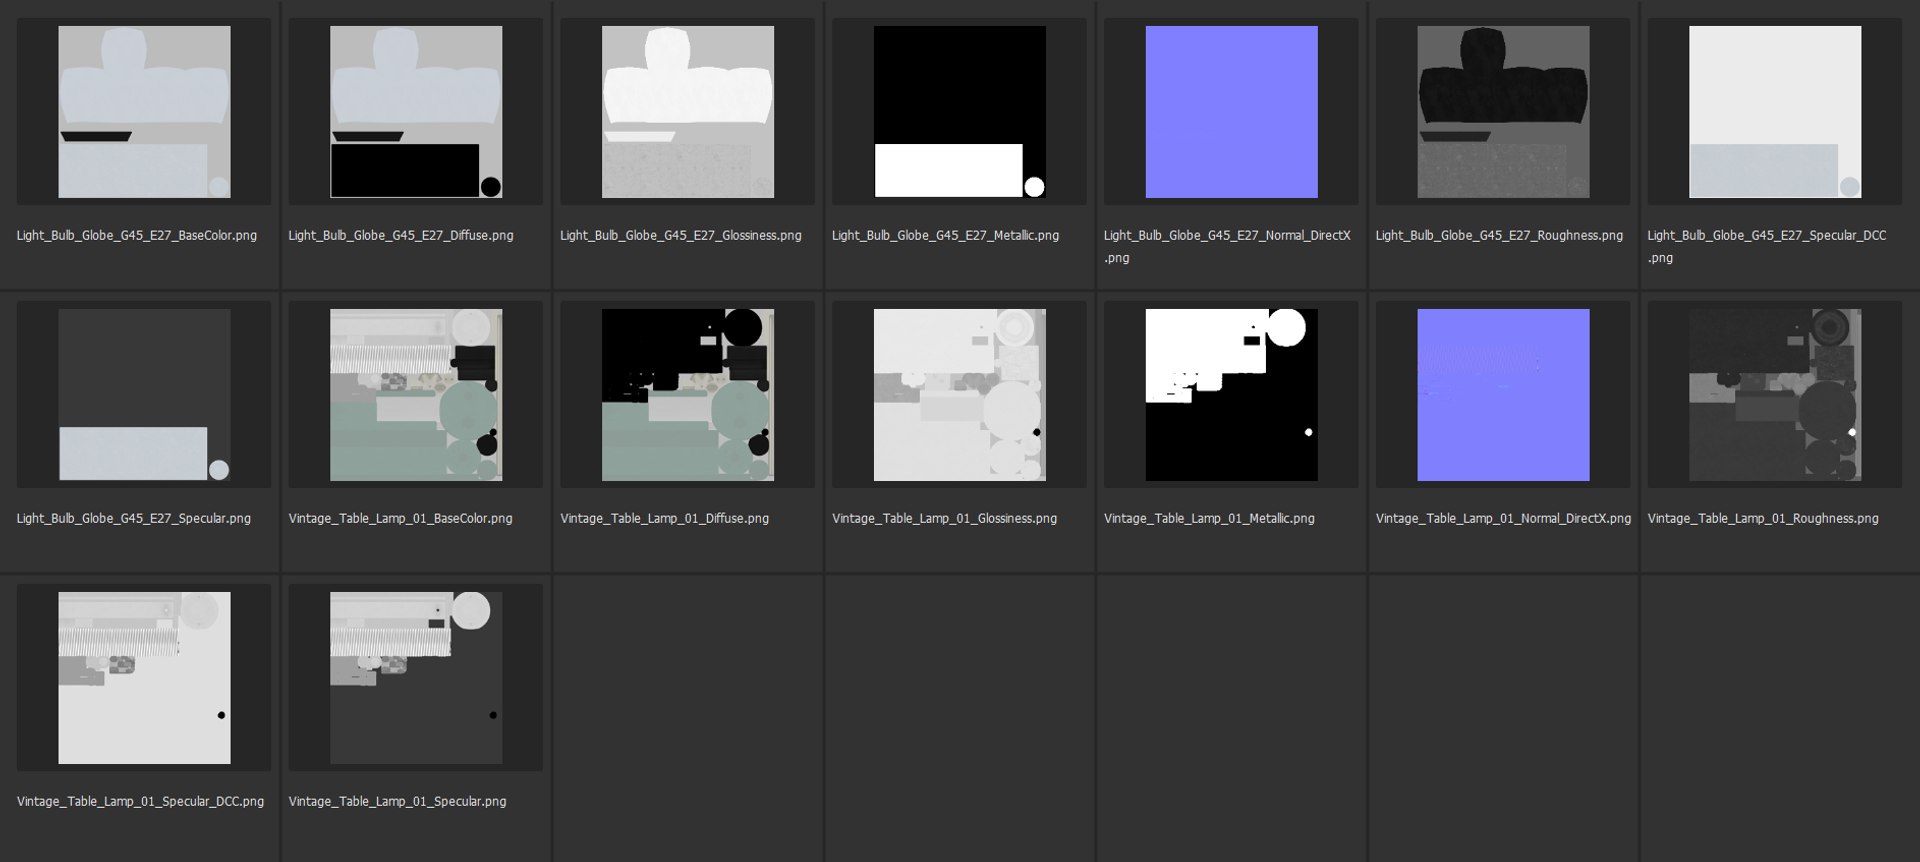This screenshot has height=862, width=1920.
Task: Click the label Vintage_Table_Lamp_01_Normal_DirectX.png
Action: pyautogui.click(x=1503, y=519)
